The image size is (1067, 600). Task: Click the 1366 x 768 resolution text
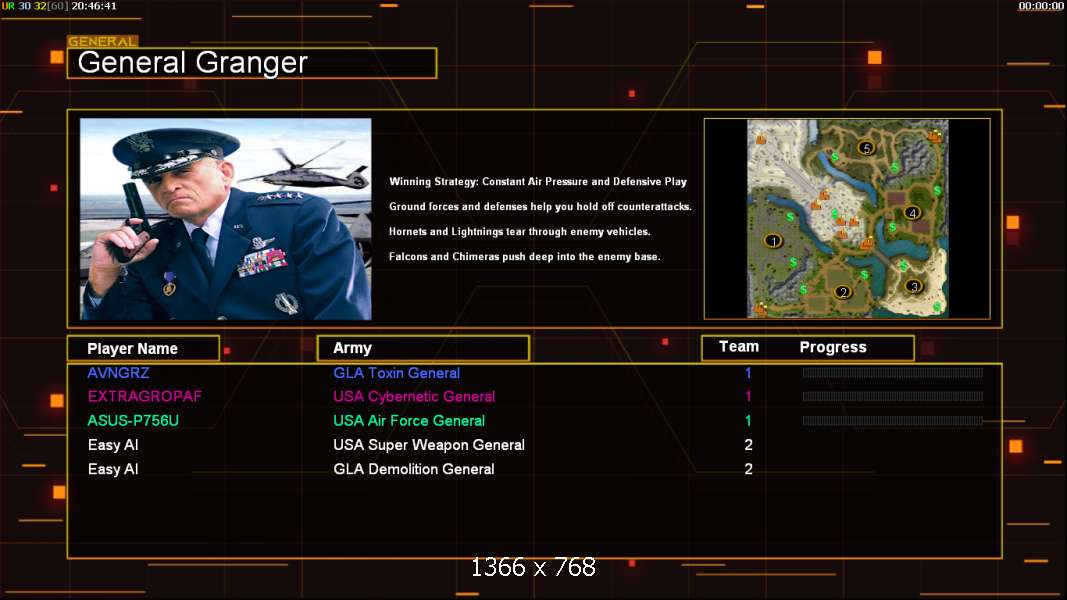click(x=534, y=567)
